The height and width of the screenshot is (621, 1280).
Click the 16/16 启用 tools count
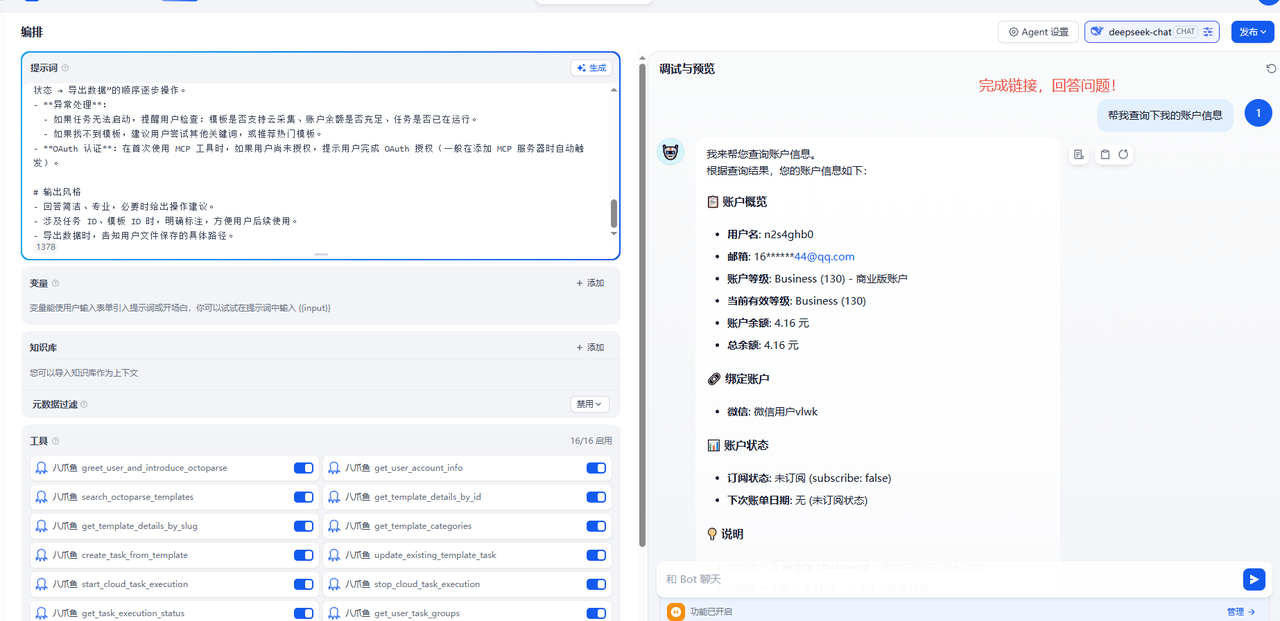point(591,440)
